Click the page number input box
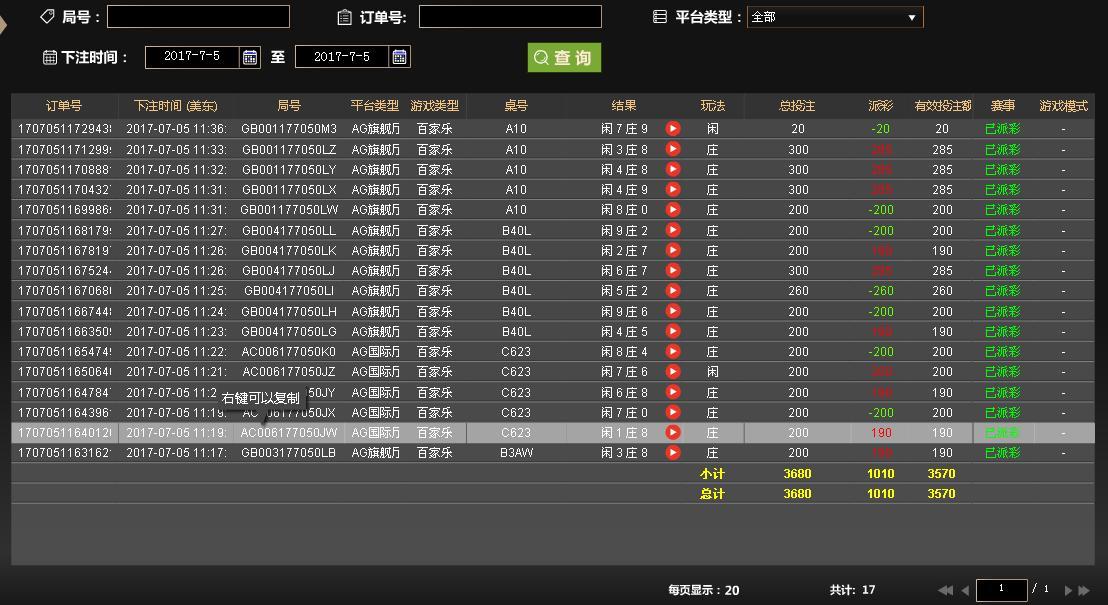1108x605 pixels. click(1001, 589)
